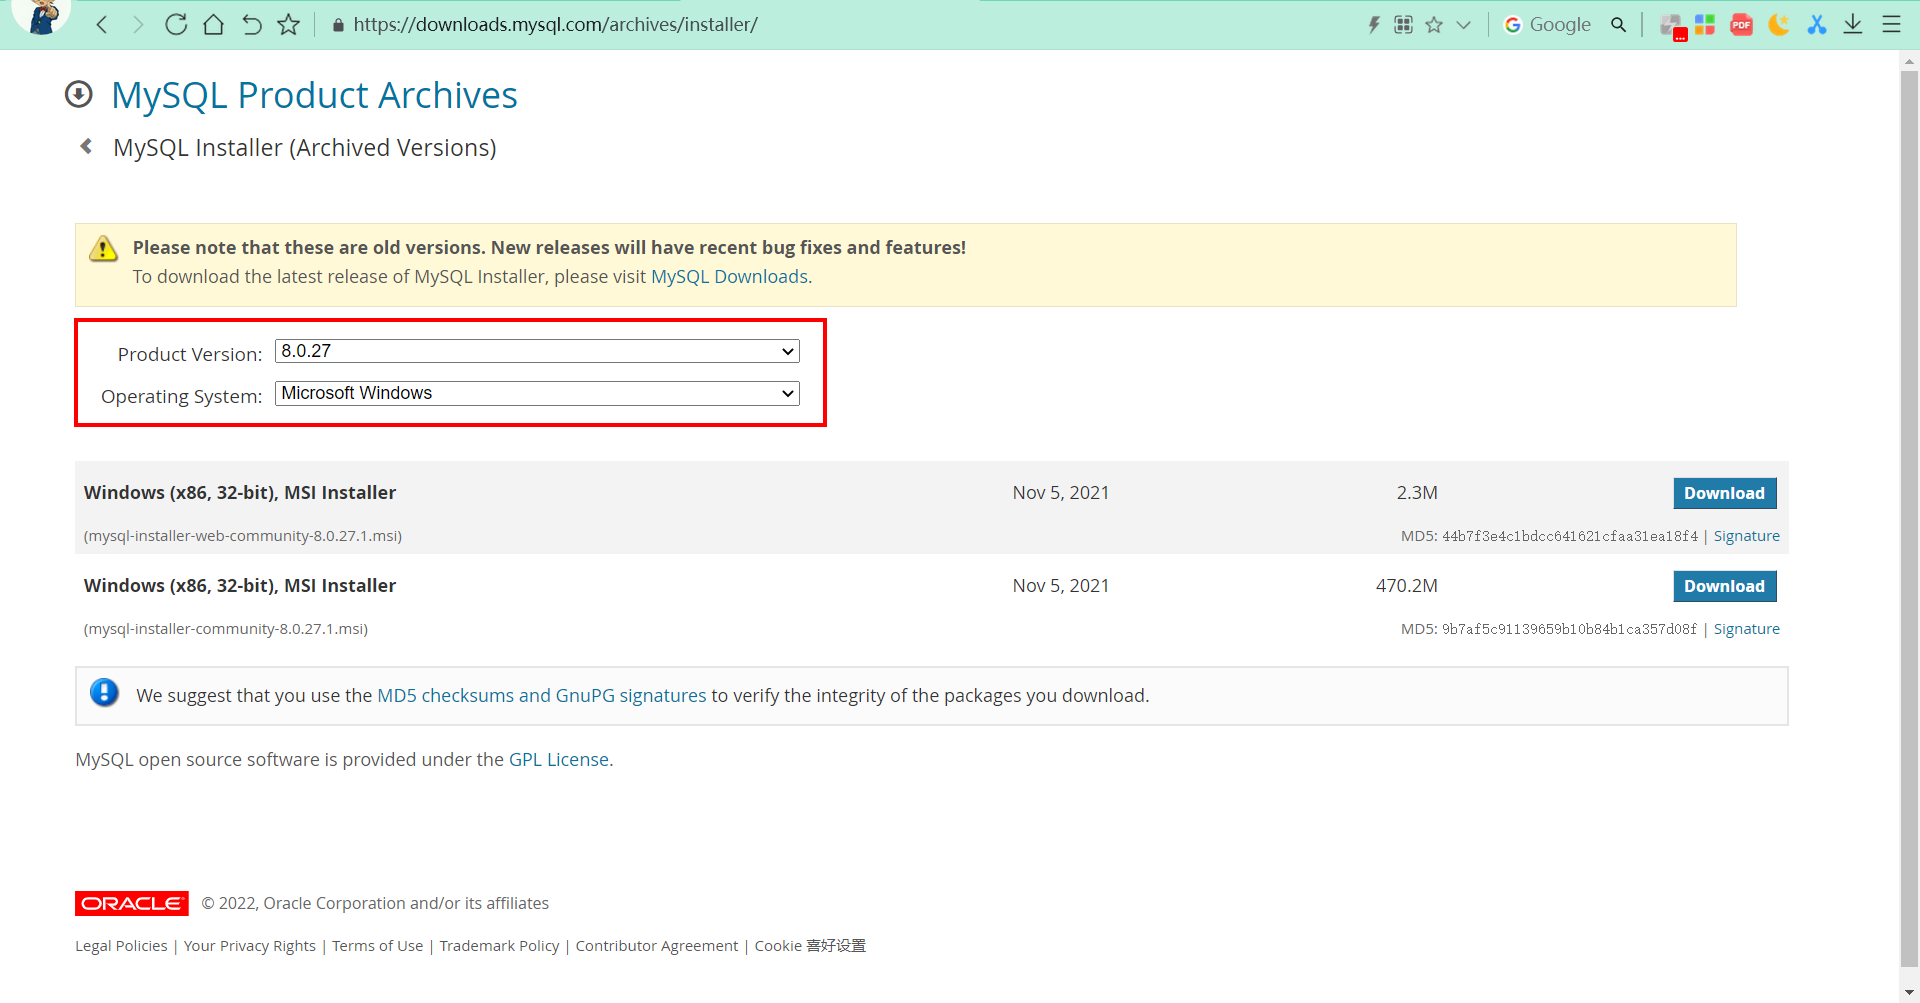Click the user avatar in the top-left corner
This screenshot has width=1920, height=1003.
[42, 17]
